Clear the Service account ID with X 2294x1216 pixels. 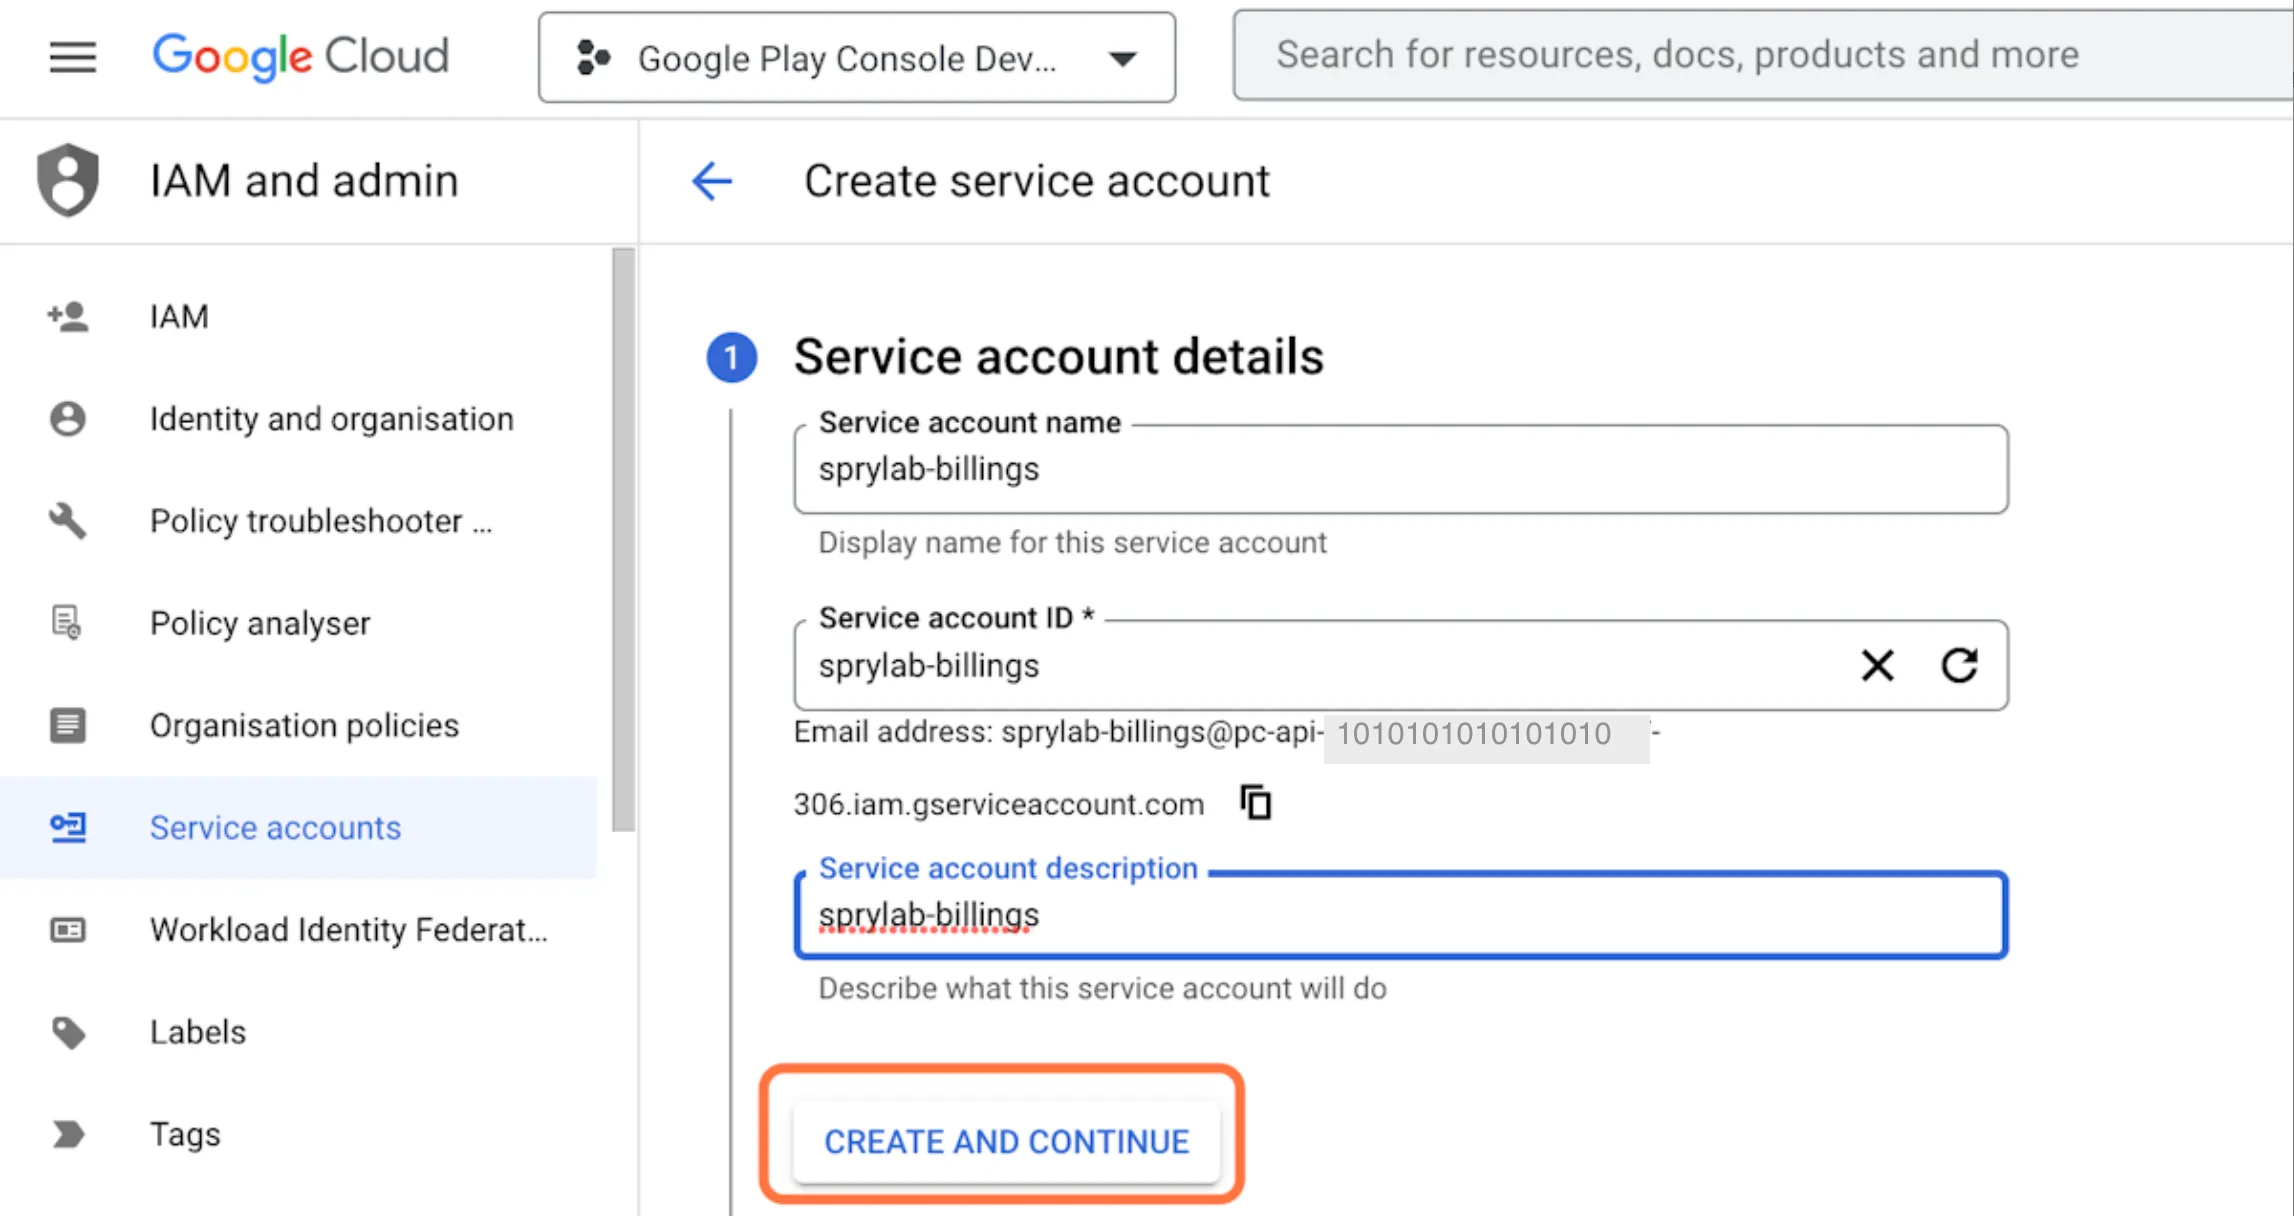[x=1877, y=666]
